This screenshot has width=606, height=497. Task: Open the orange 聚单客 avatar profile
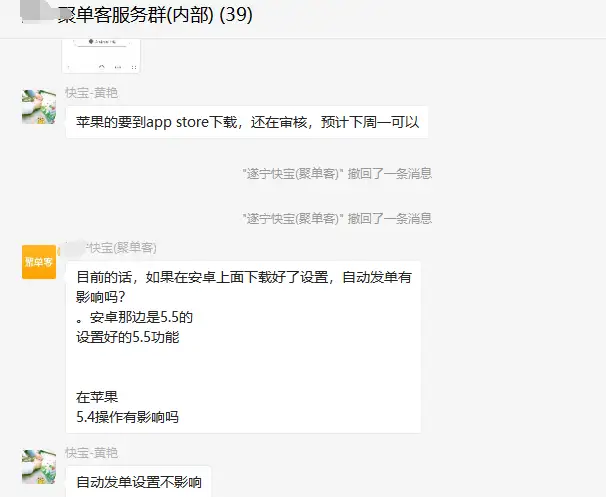pos(39,262)
